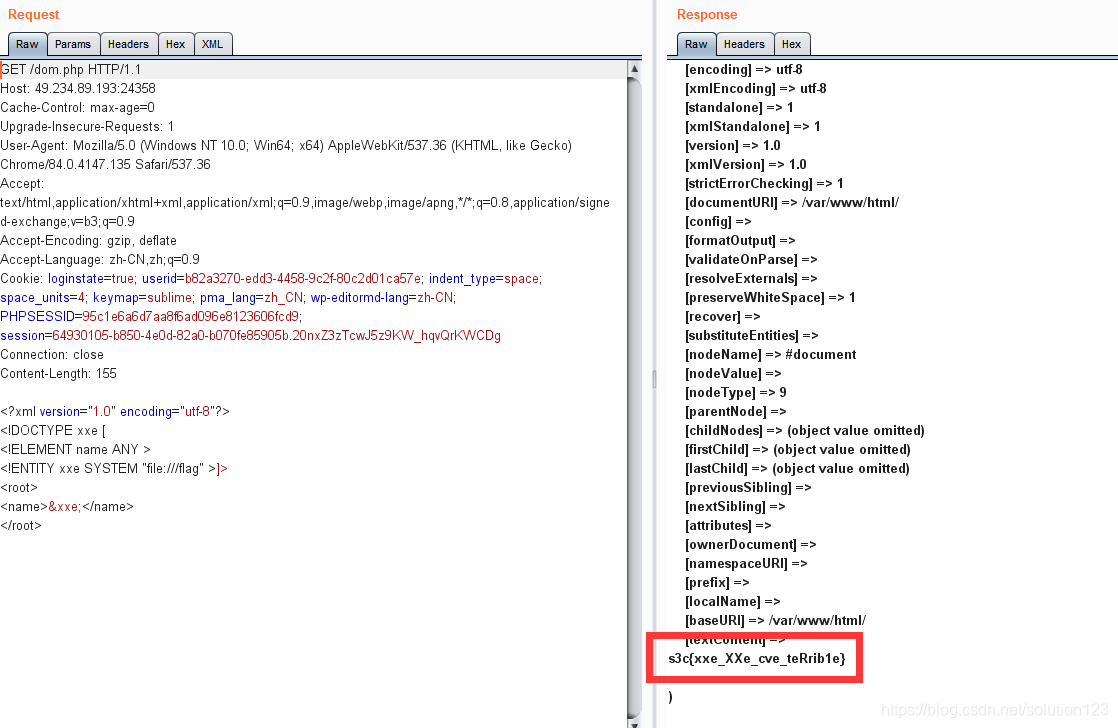The width and height of the screenshot is (1118, 728).
Task: Click the [preserveWhiteSpace] => 1 line
Action: tap(770, 297)
